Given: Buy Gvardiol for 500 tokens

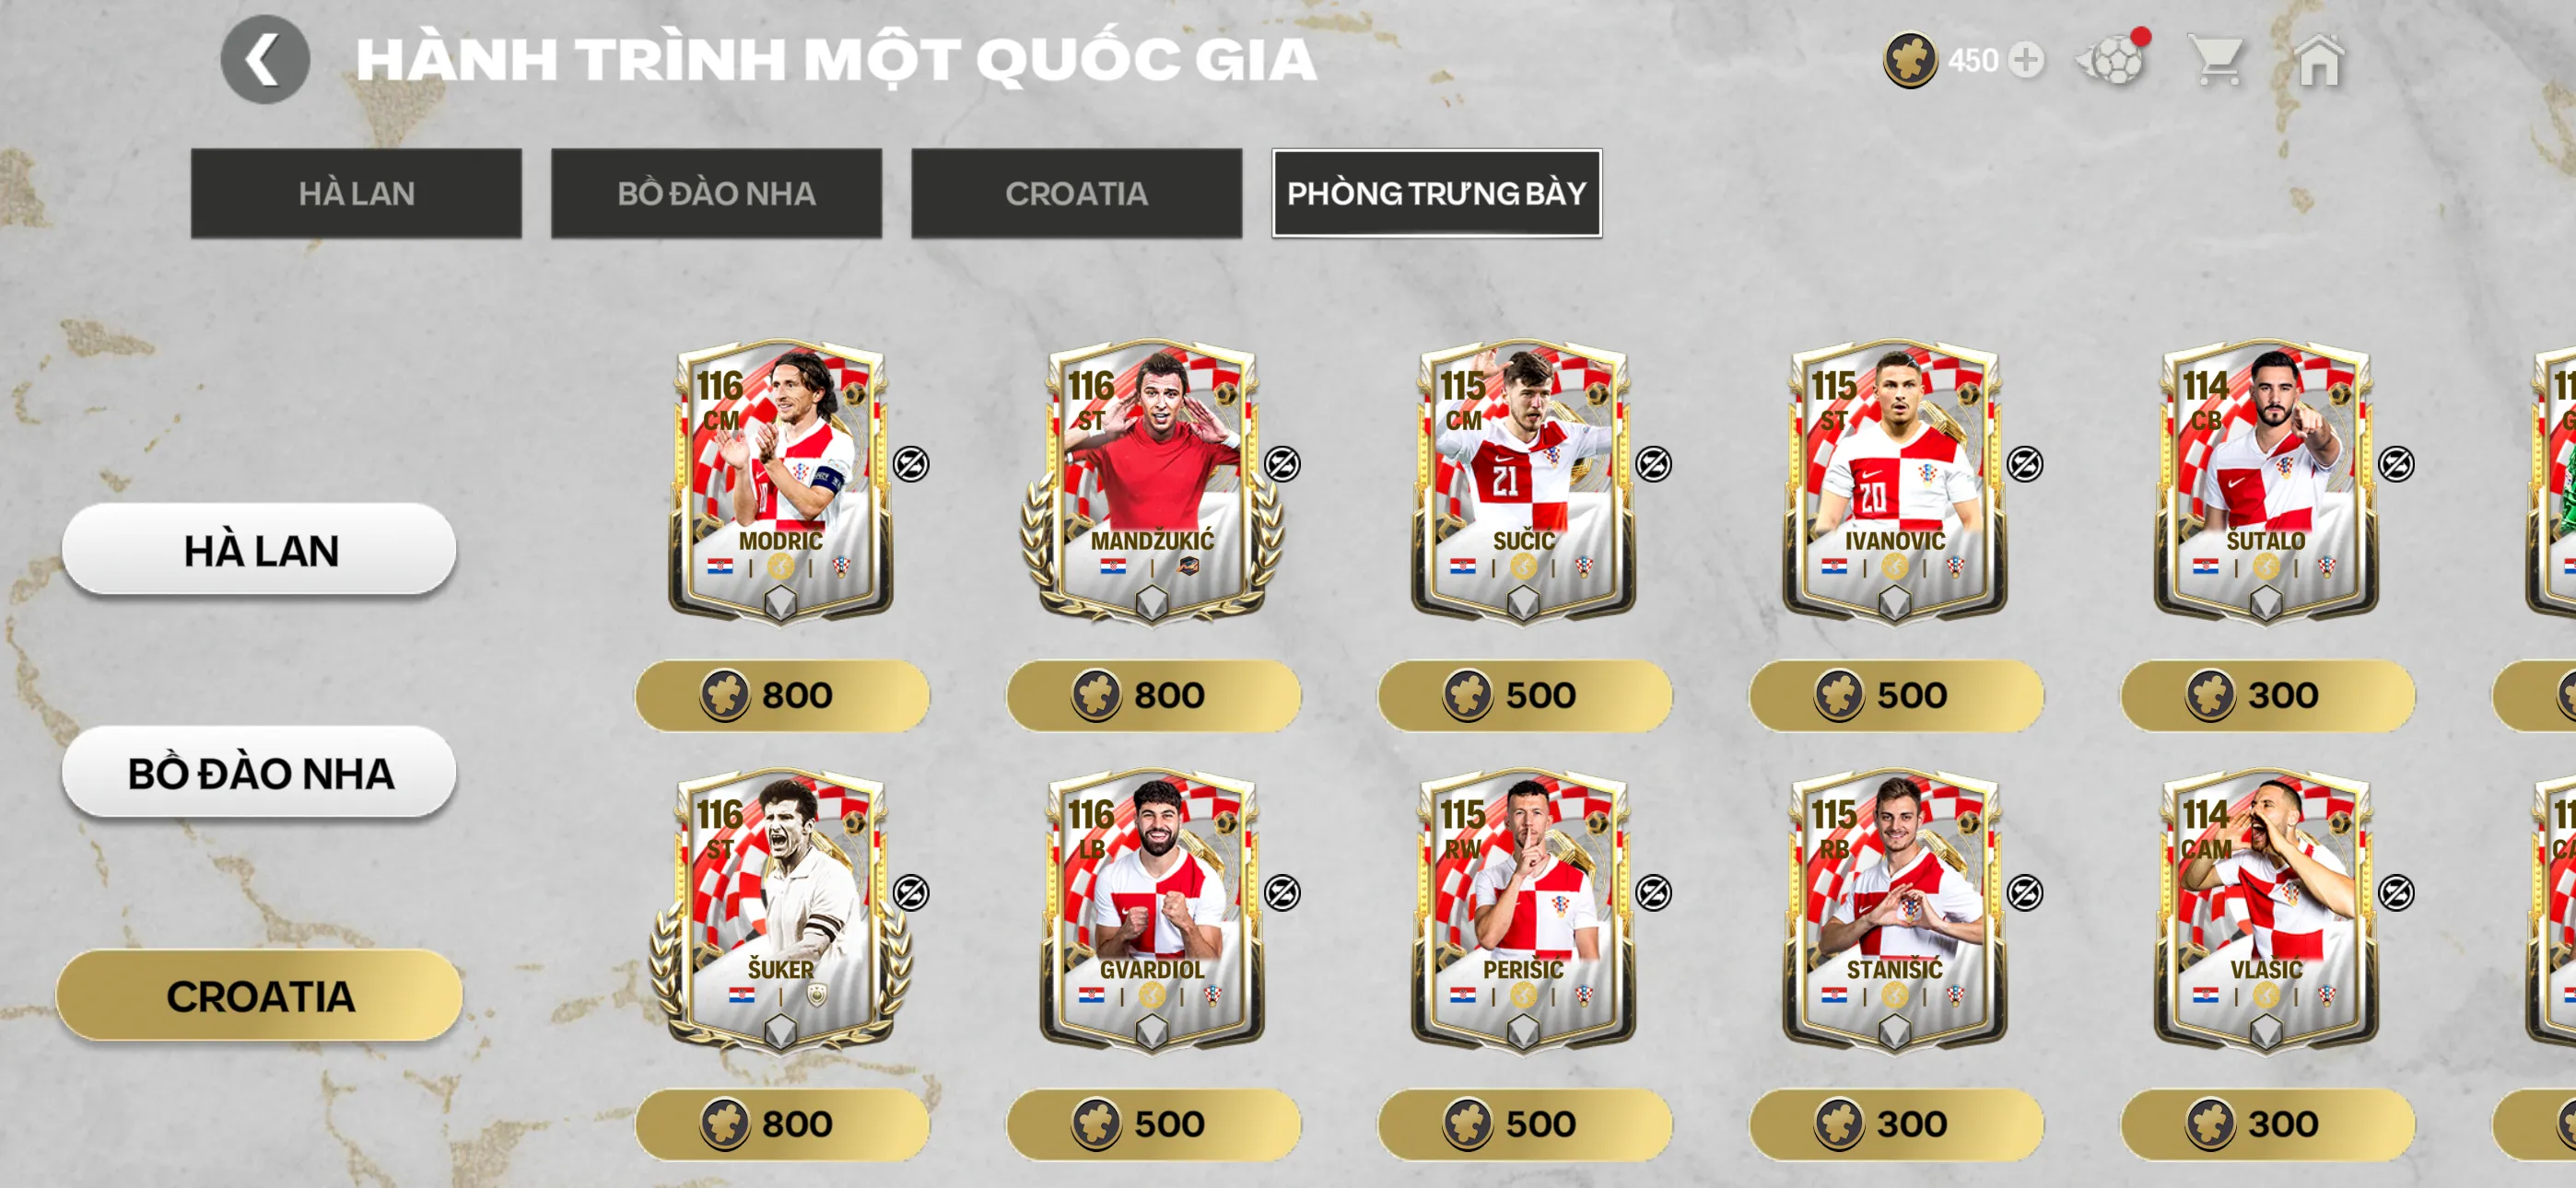Looking at the screenshot, I should (1153, 1124).
